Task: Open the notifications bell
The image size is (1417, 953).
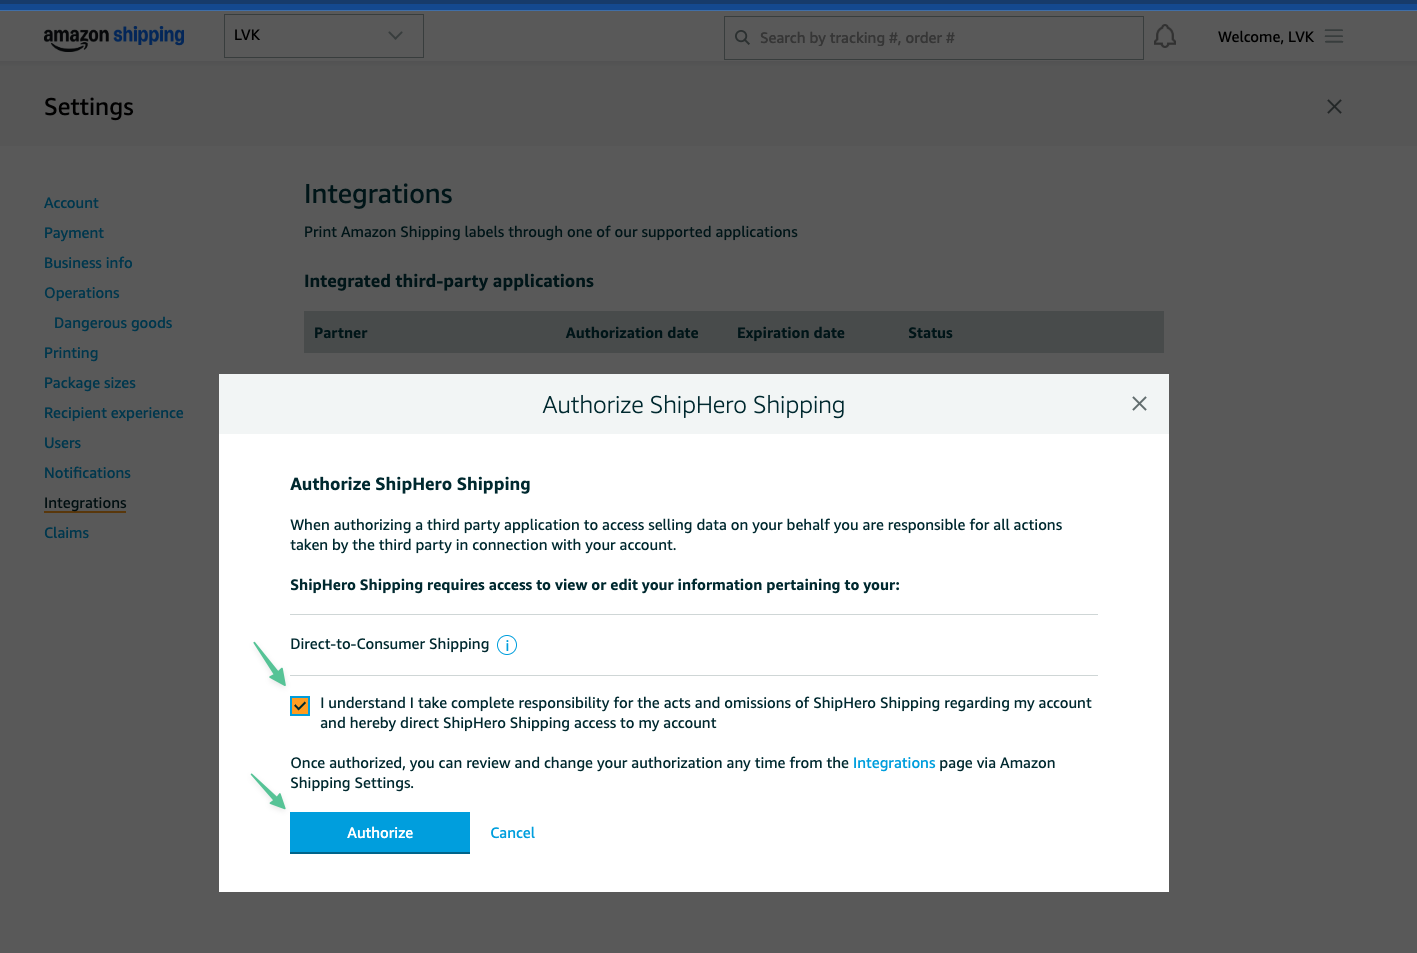Action: 1165,37
